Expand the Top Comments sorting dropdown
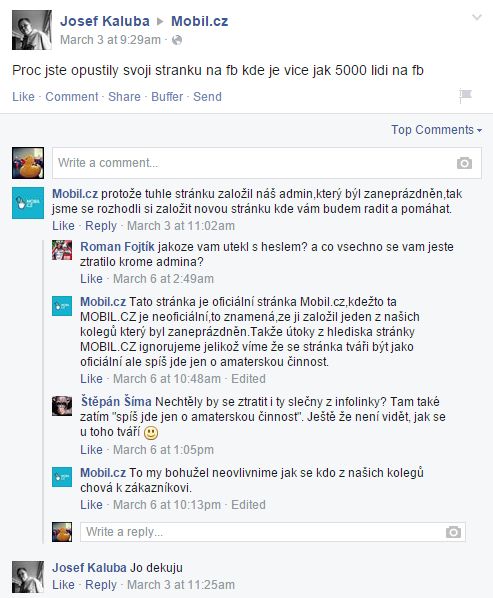 [x=437, y=130]
